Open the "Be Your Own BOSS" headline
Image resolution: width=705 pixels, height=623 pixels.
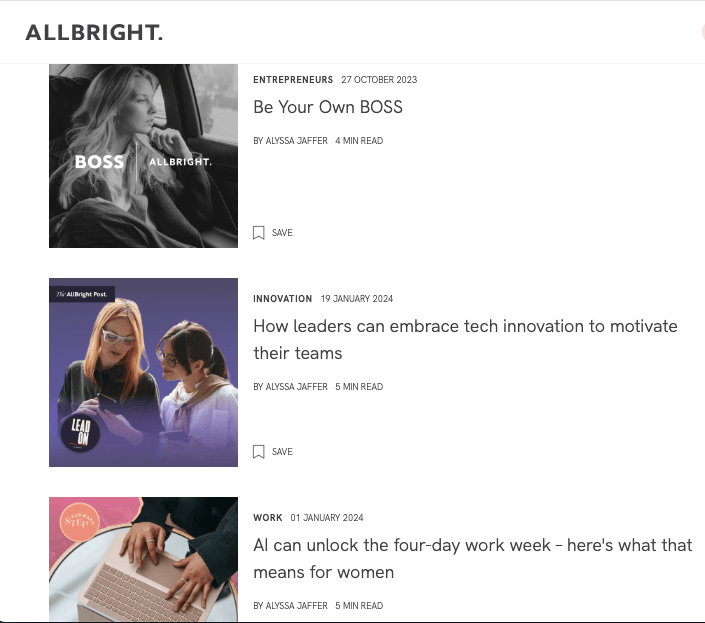328,107
